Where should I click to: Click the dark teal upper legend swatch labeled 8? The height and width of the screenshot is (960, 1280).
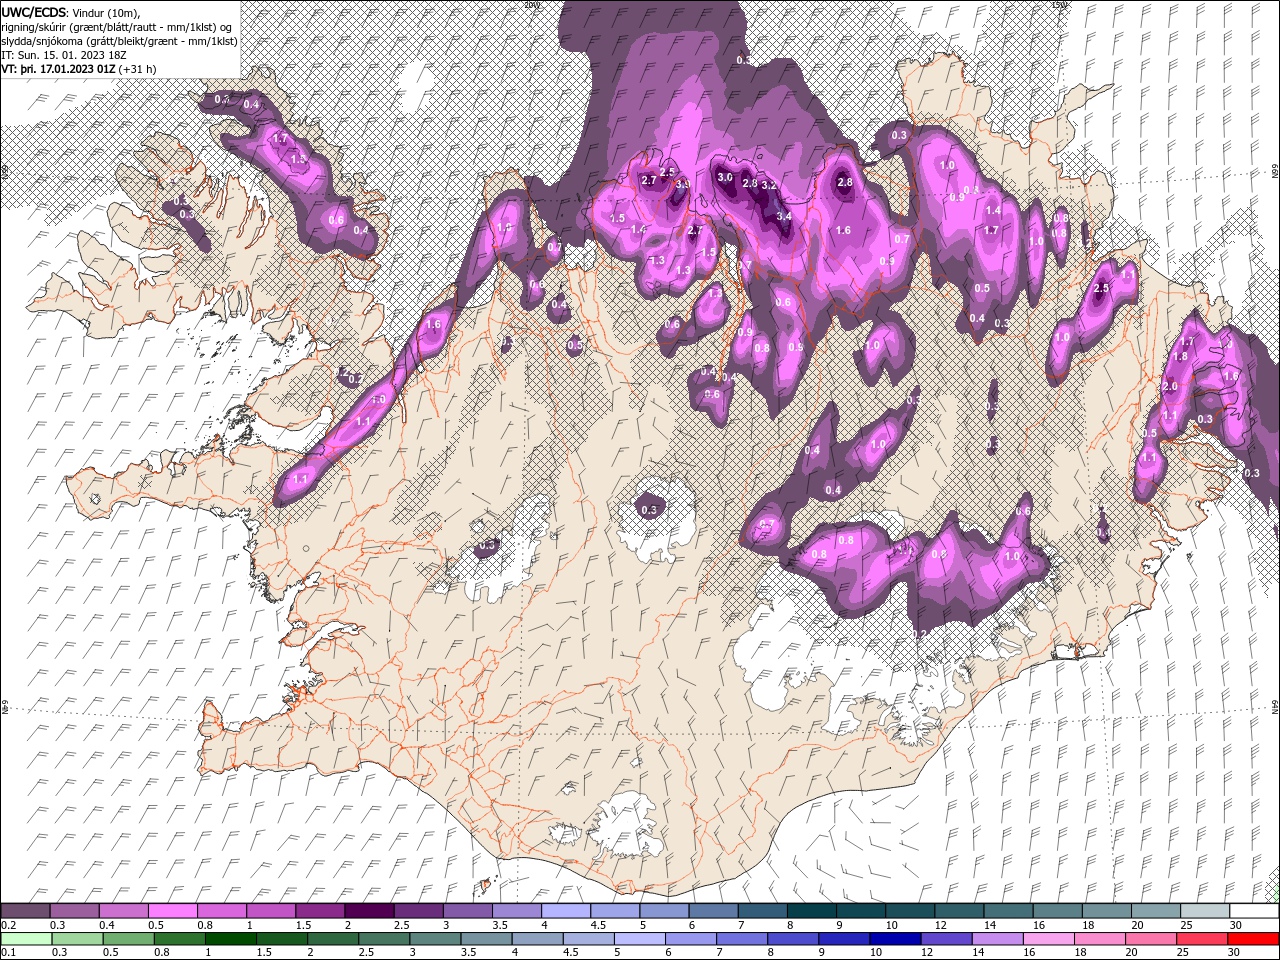pyautogui.click(x=810, y=911)
